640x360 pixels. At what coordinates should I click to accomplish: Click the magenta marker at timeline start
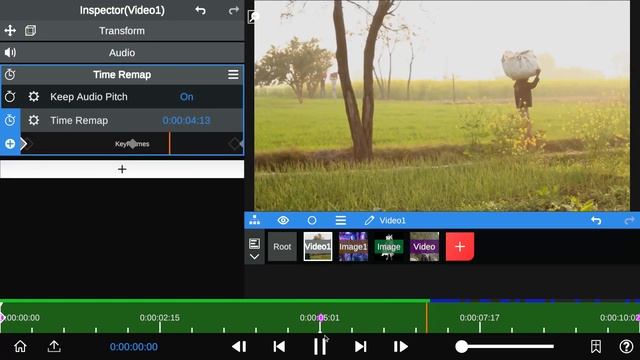click(x=2, y=318)
